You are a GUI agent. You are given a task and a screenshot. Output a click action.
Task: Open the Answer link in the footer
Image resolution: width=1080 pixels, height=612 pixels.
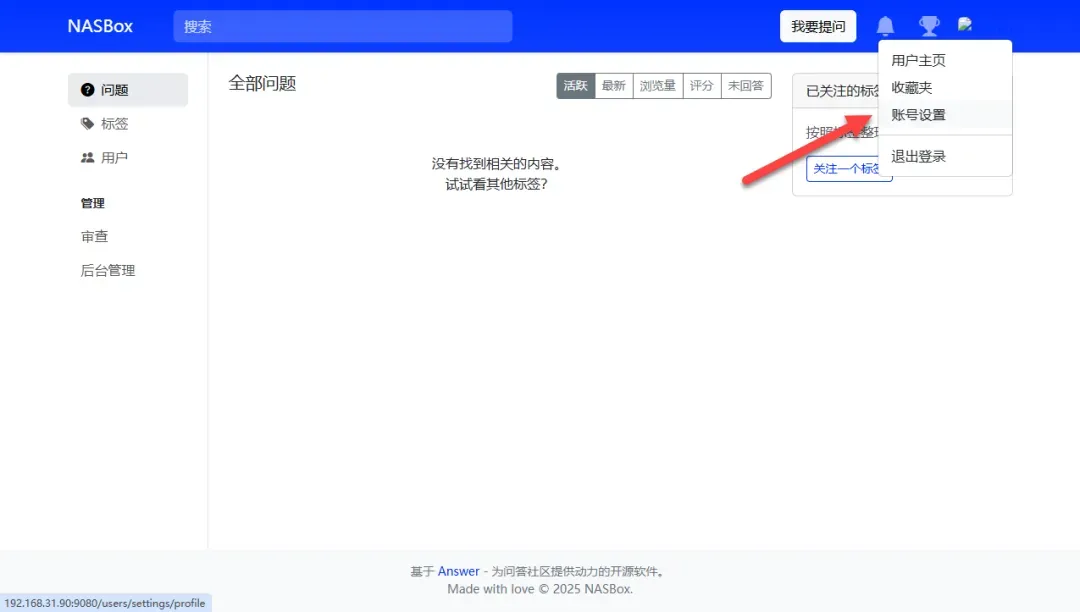click(458, 572)
